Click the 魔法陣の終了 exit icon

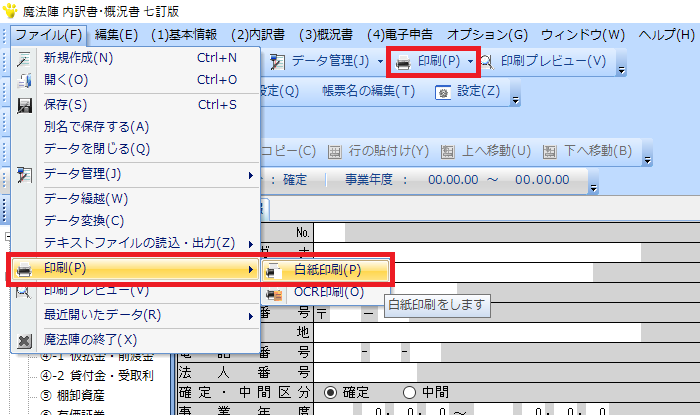pyautogui.click(x=24, y=341)
